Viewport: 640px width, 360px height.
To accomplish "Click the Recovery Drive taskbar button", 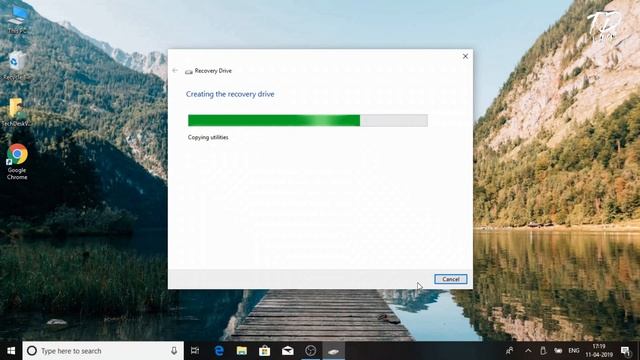I will [x=333, y=351].
